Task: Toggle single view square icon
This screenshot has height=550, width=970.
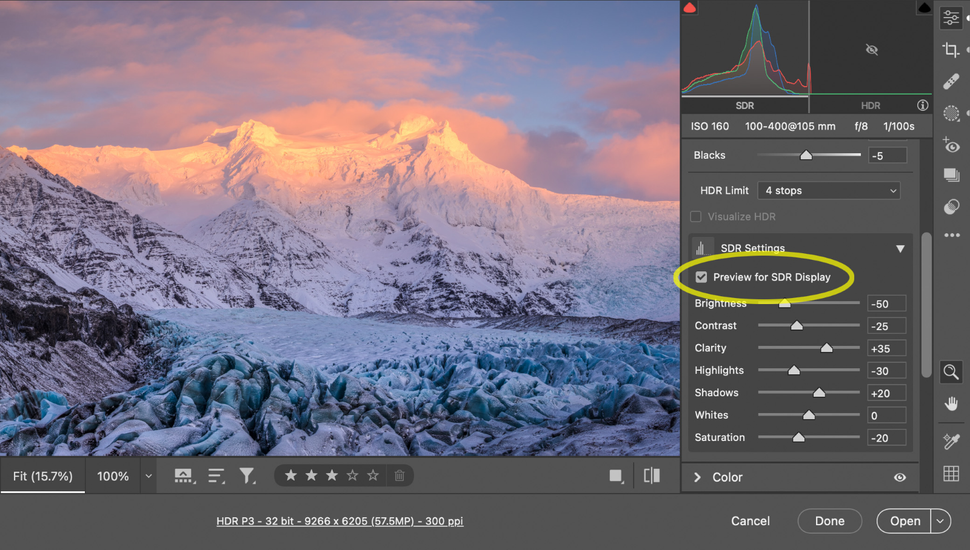Action: pos(616,476)
